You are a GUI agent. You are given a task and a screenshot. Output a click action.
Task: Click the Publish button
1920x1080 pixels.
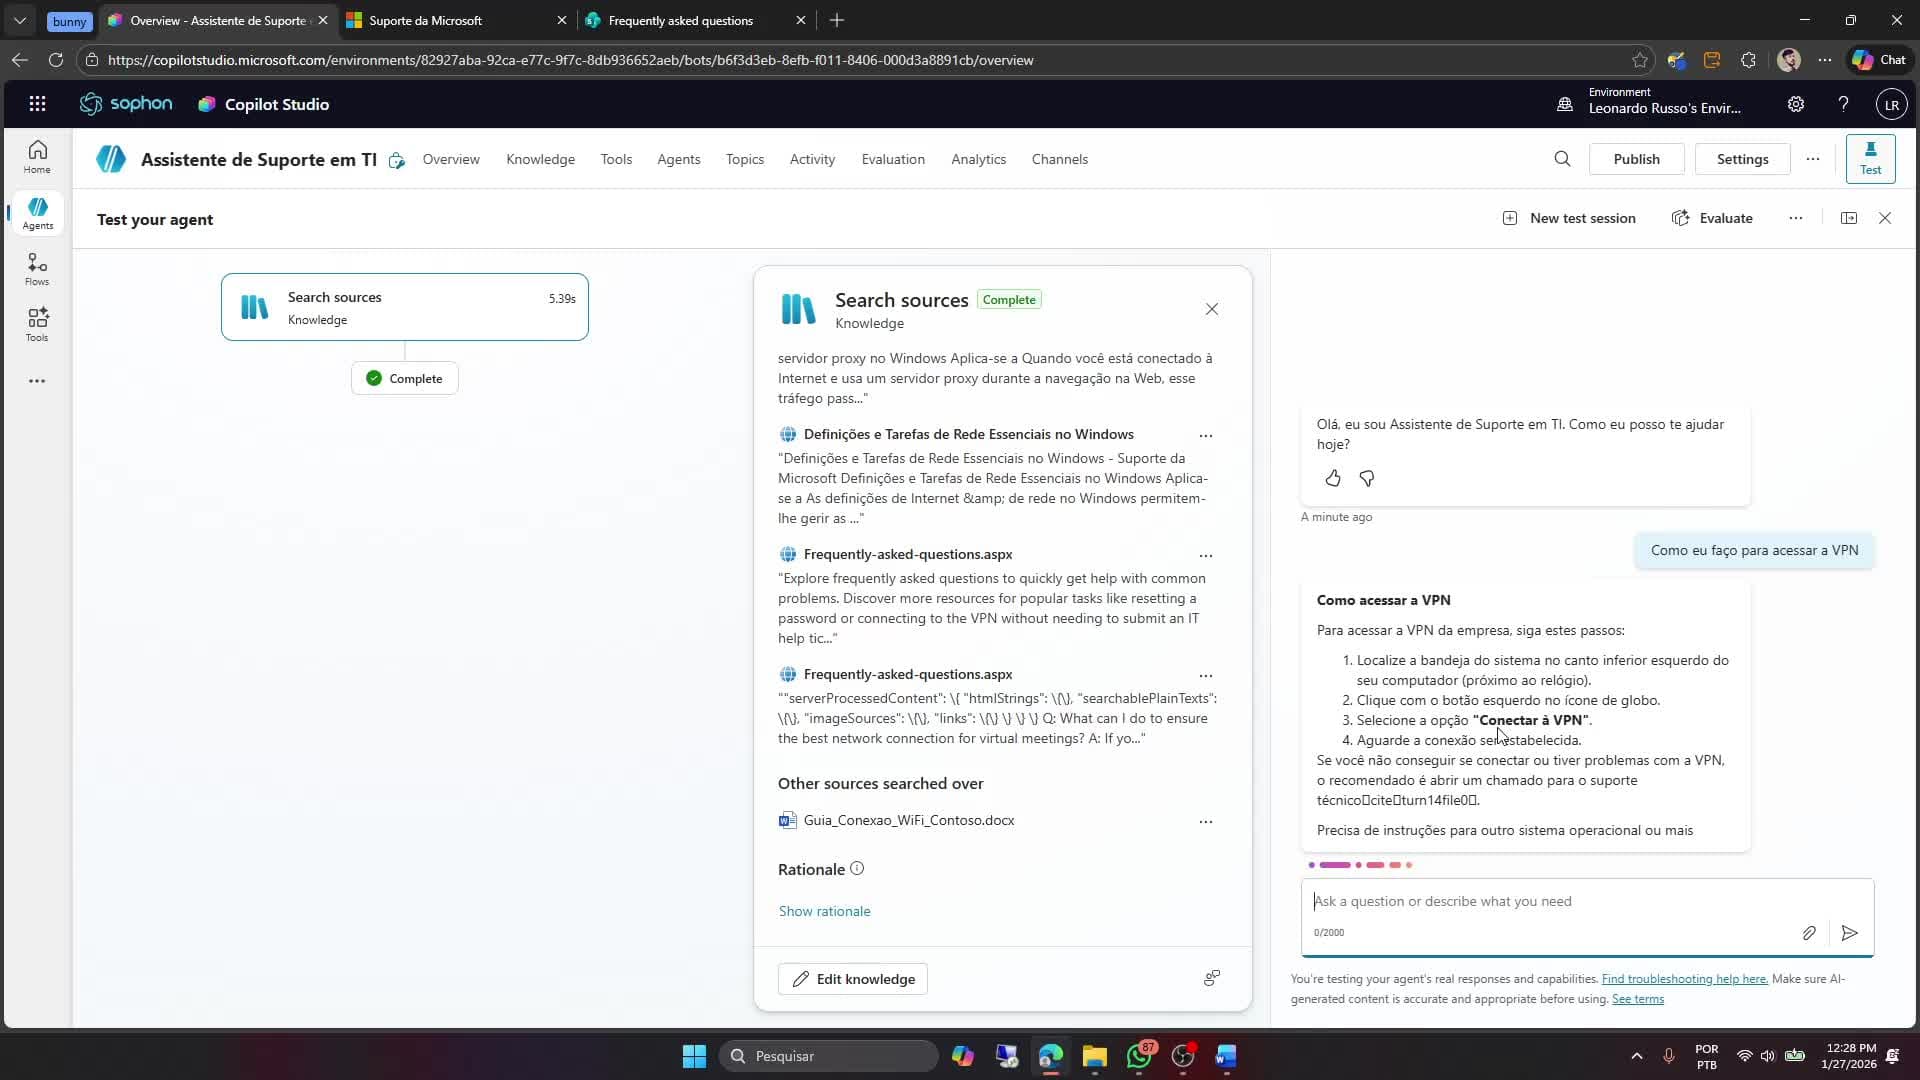point(1636,158)
